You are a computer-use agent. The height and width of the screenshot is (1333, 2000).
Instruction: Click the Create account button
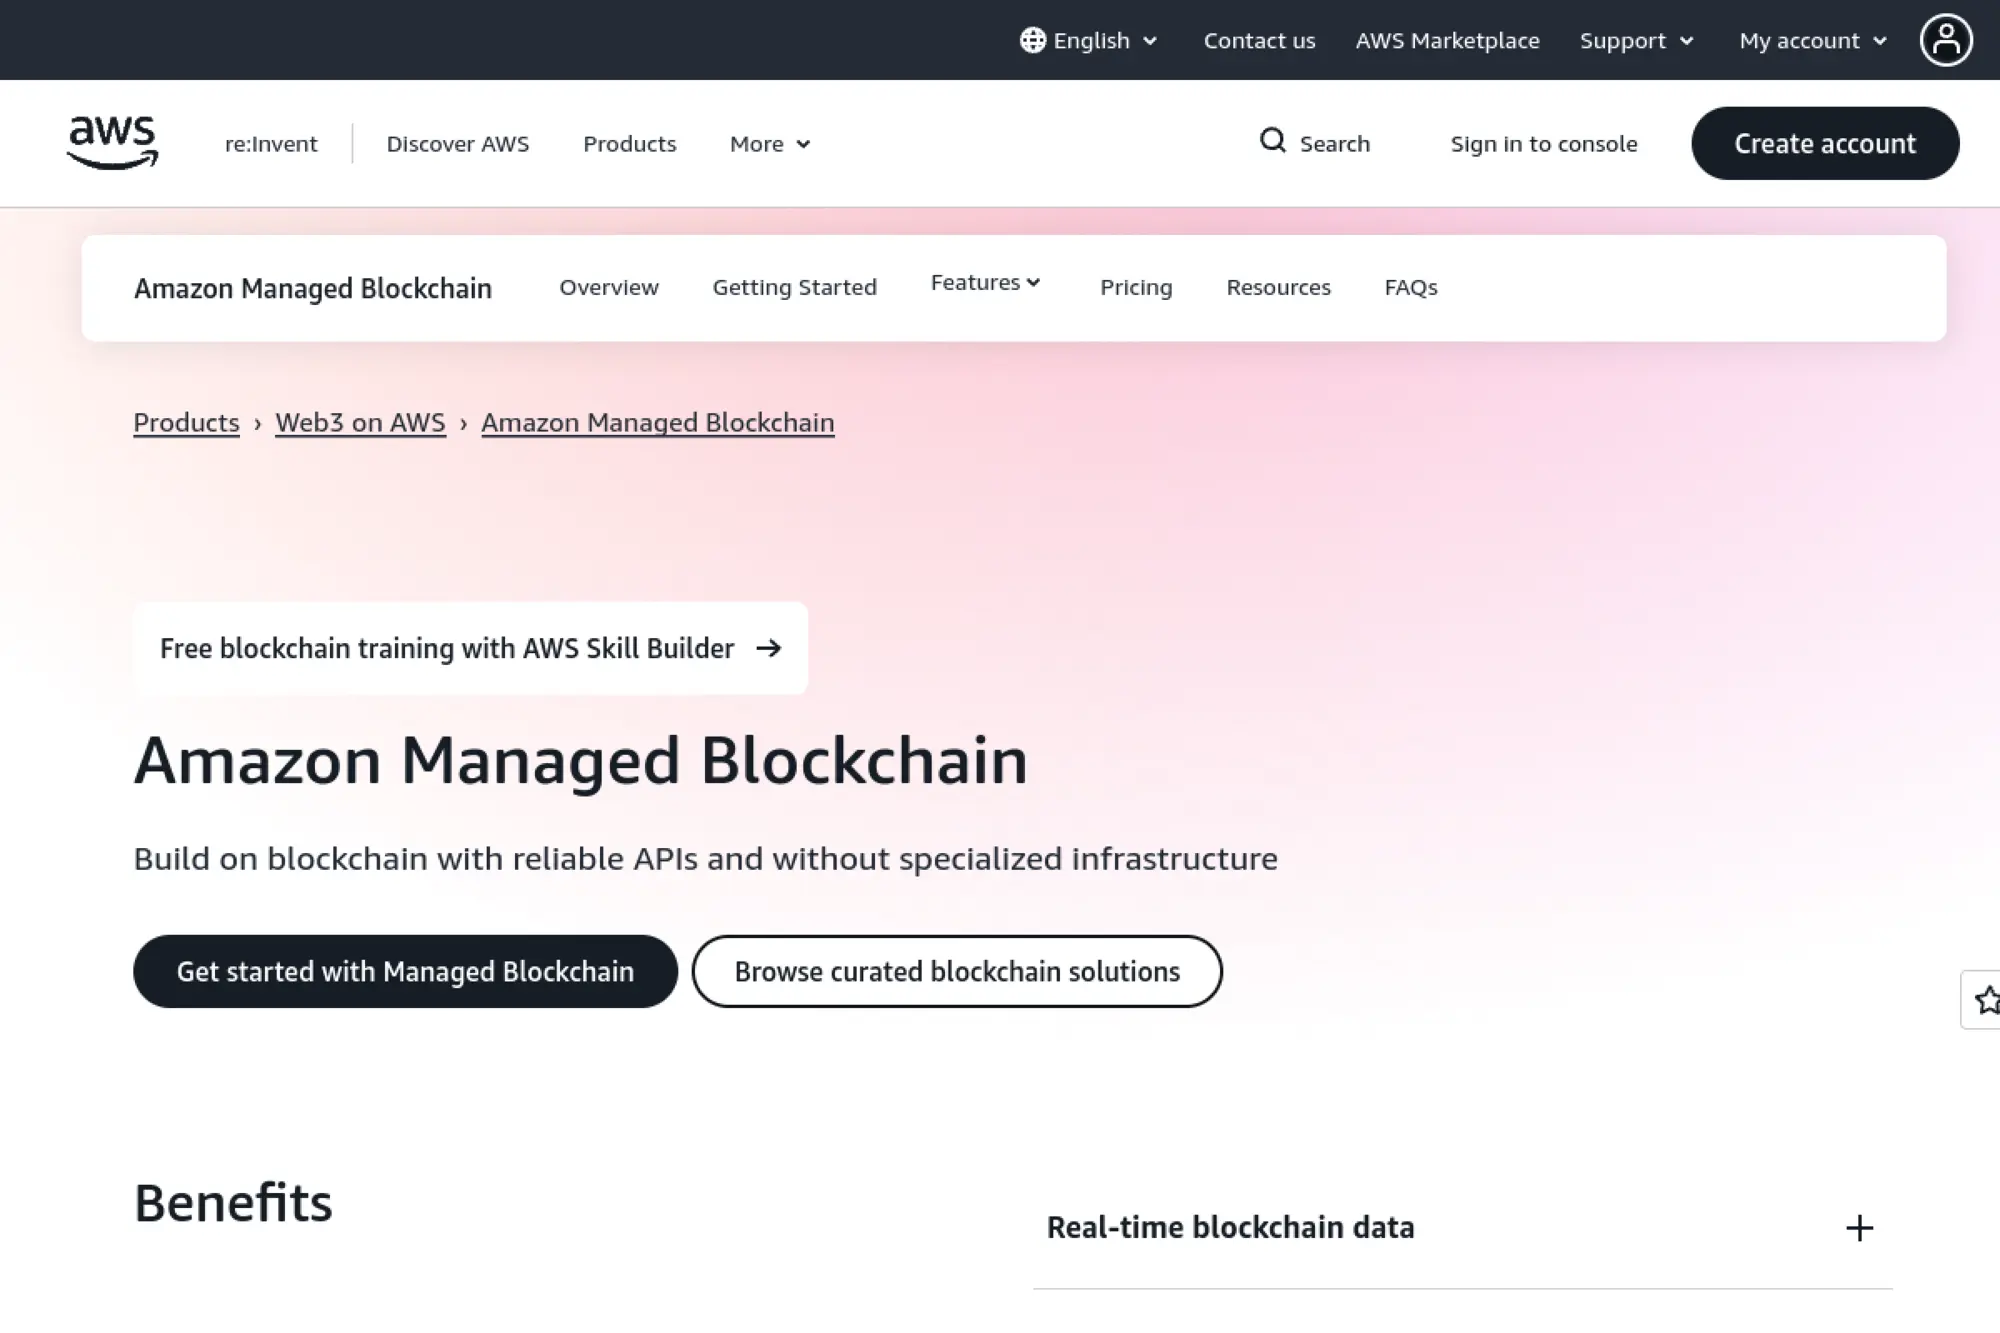click(x=1825, y=143)
